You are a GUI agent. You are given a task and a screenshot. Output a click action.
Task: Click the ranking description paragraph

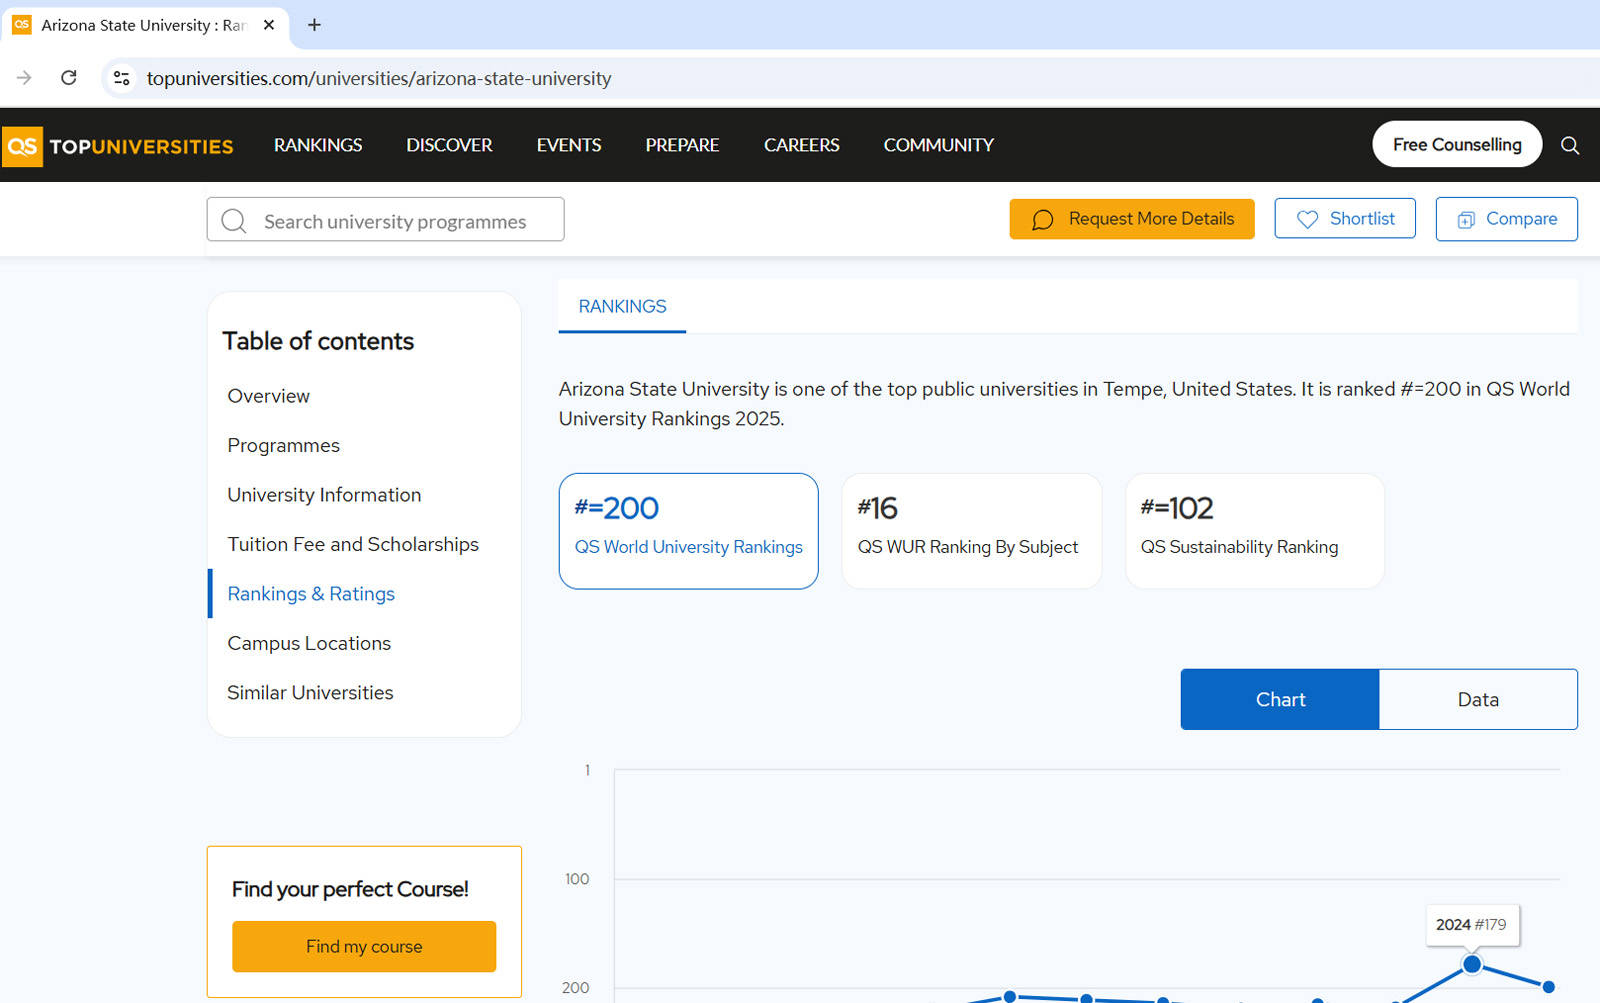1064,404
